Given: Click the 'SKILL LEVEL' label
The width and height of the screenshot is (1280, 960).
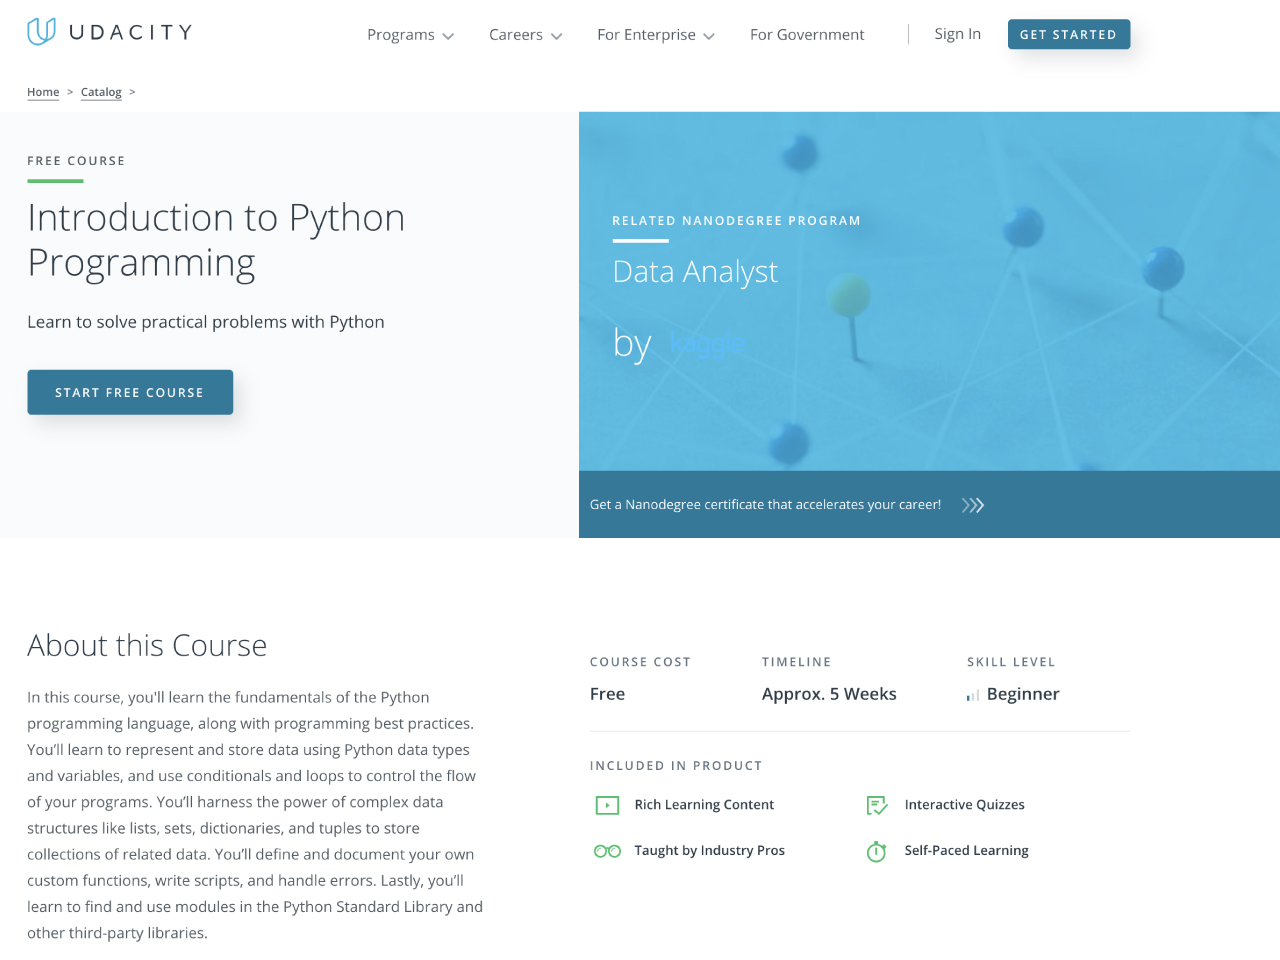Looking at the screenshot, I should point(1011,662).
